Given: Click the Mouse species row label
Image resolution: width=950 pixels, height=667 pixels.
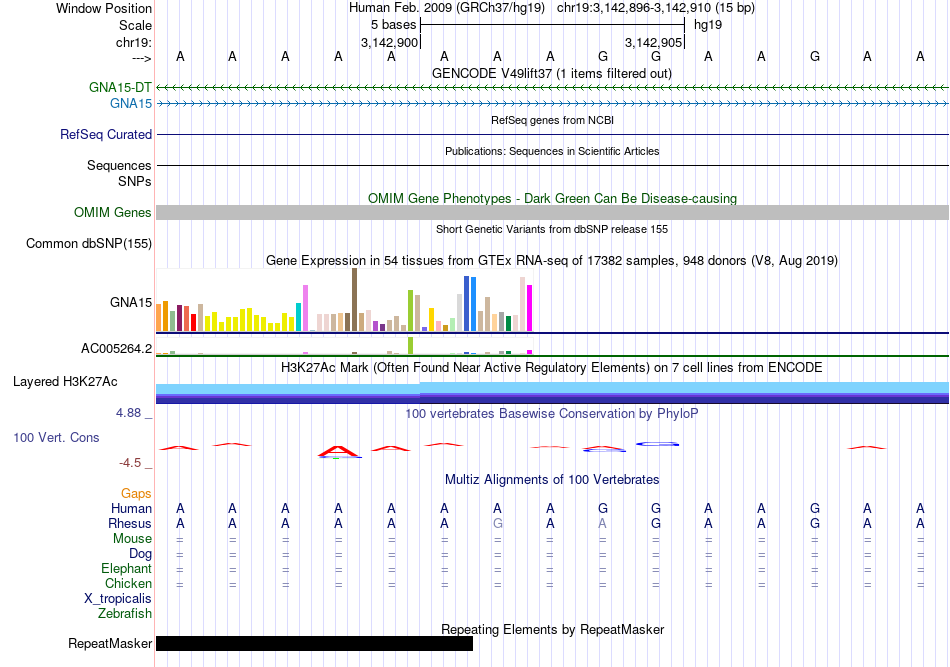Looking at the screenshot, I should pyautogui.click(x=133, y=539).
